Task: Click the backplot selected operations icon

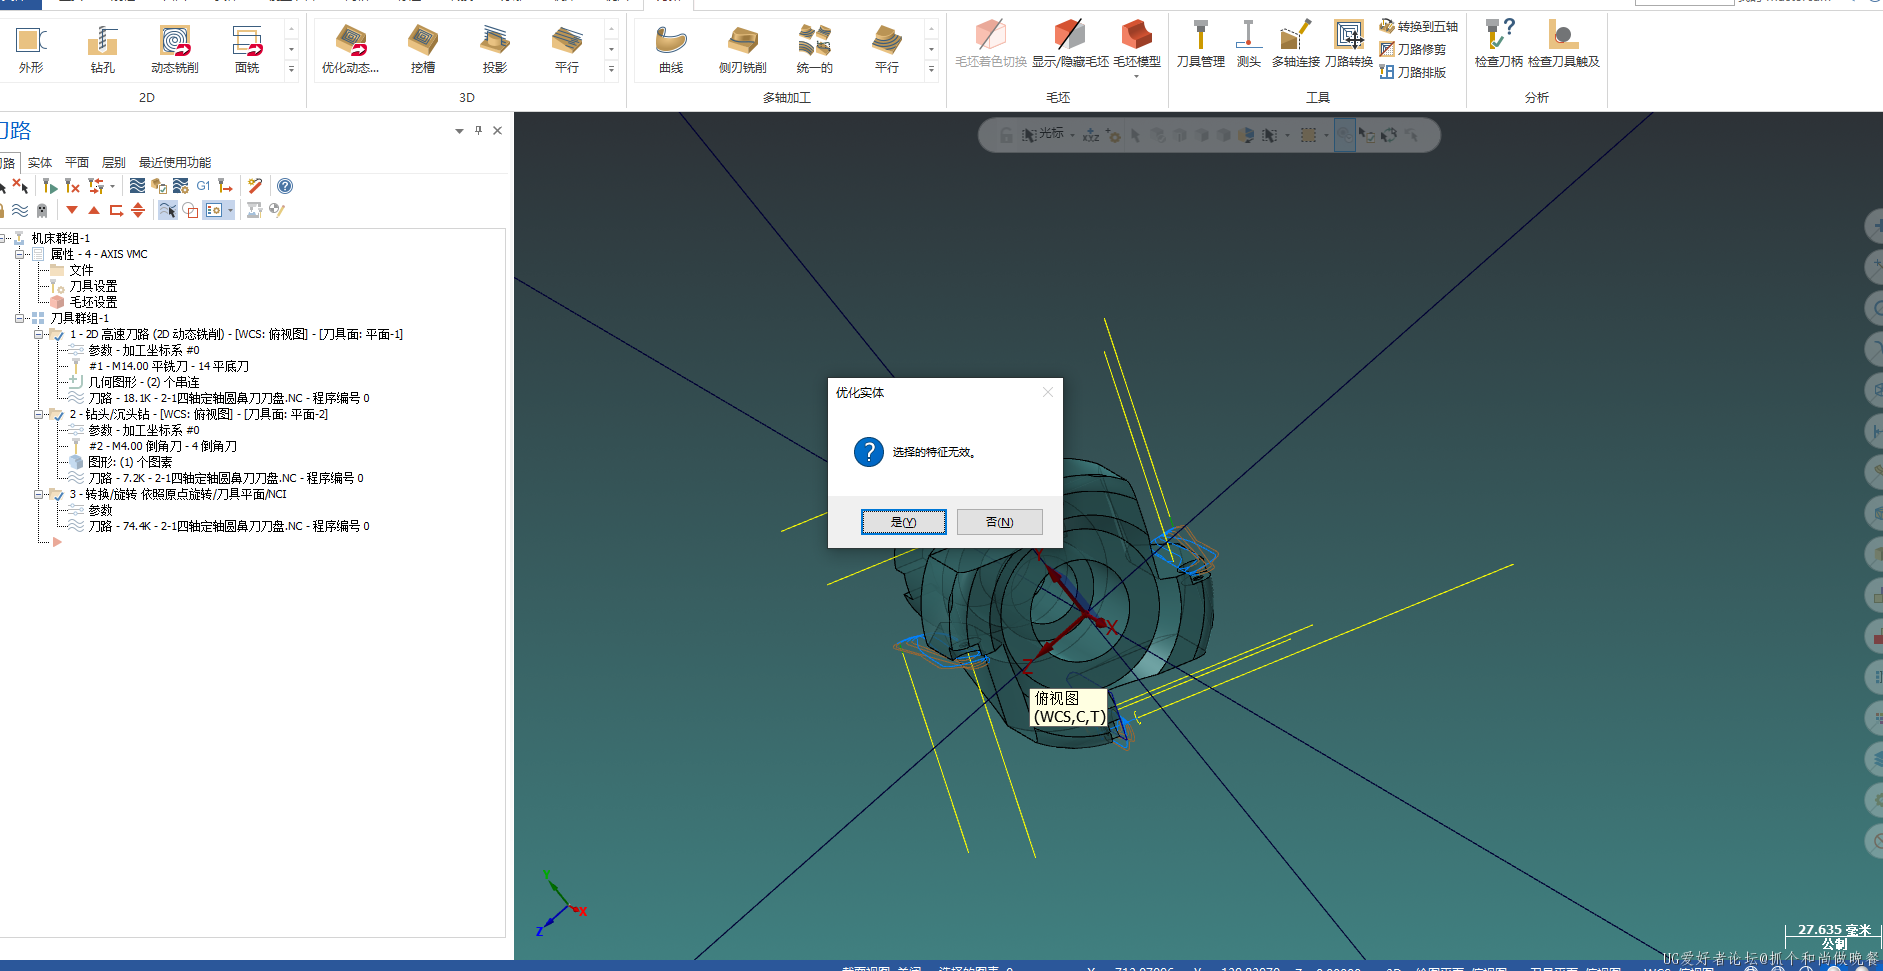Action: 137,186
